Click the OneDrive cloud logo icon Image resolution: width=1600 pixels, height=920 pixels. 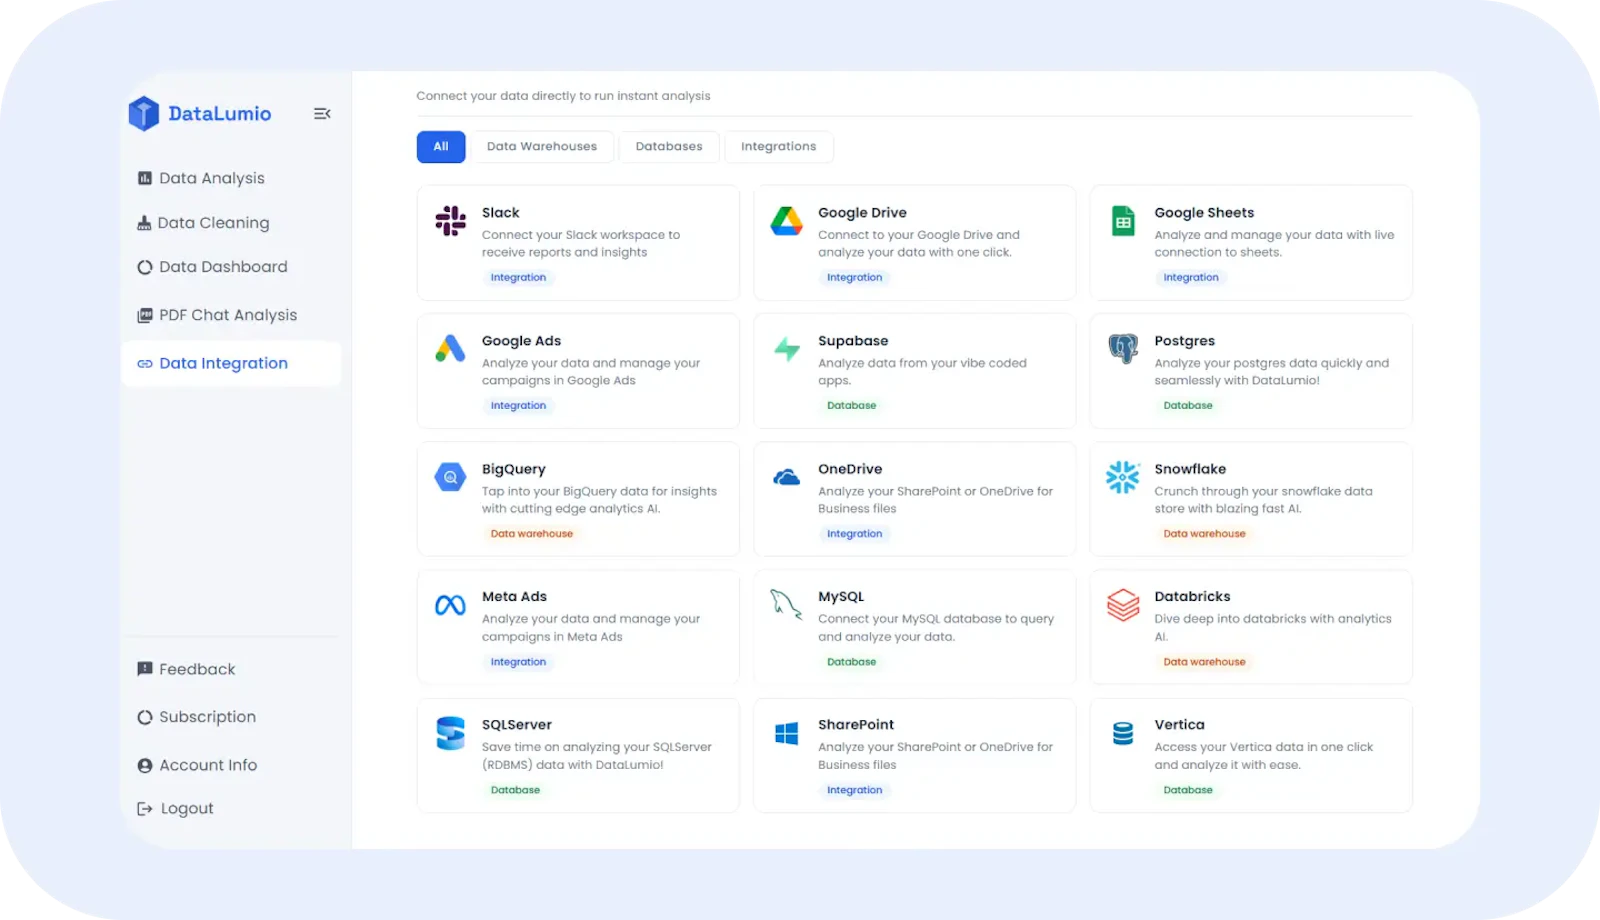787,477
